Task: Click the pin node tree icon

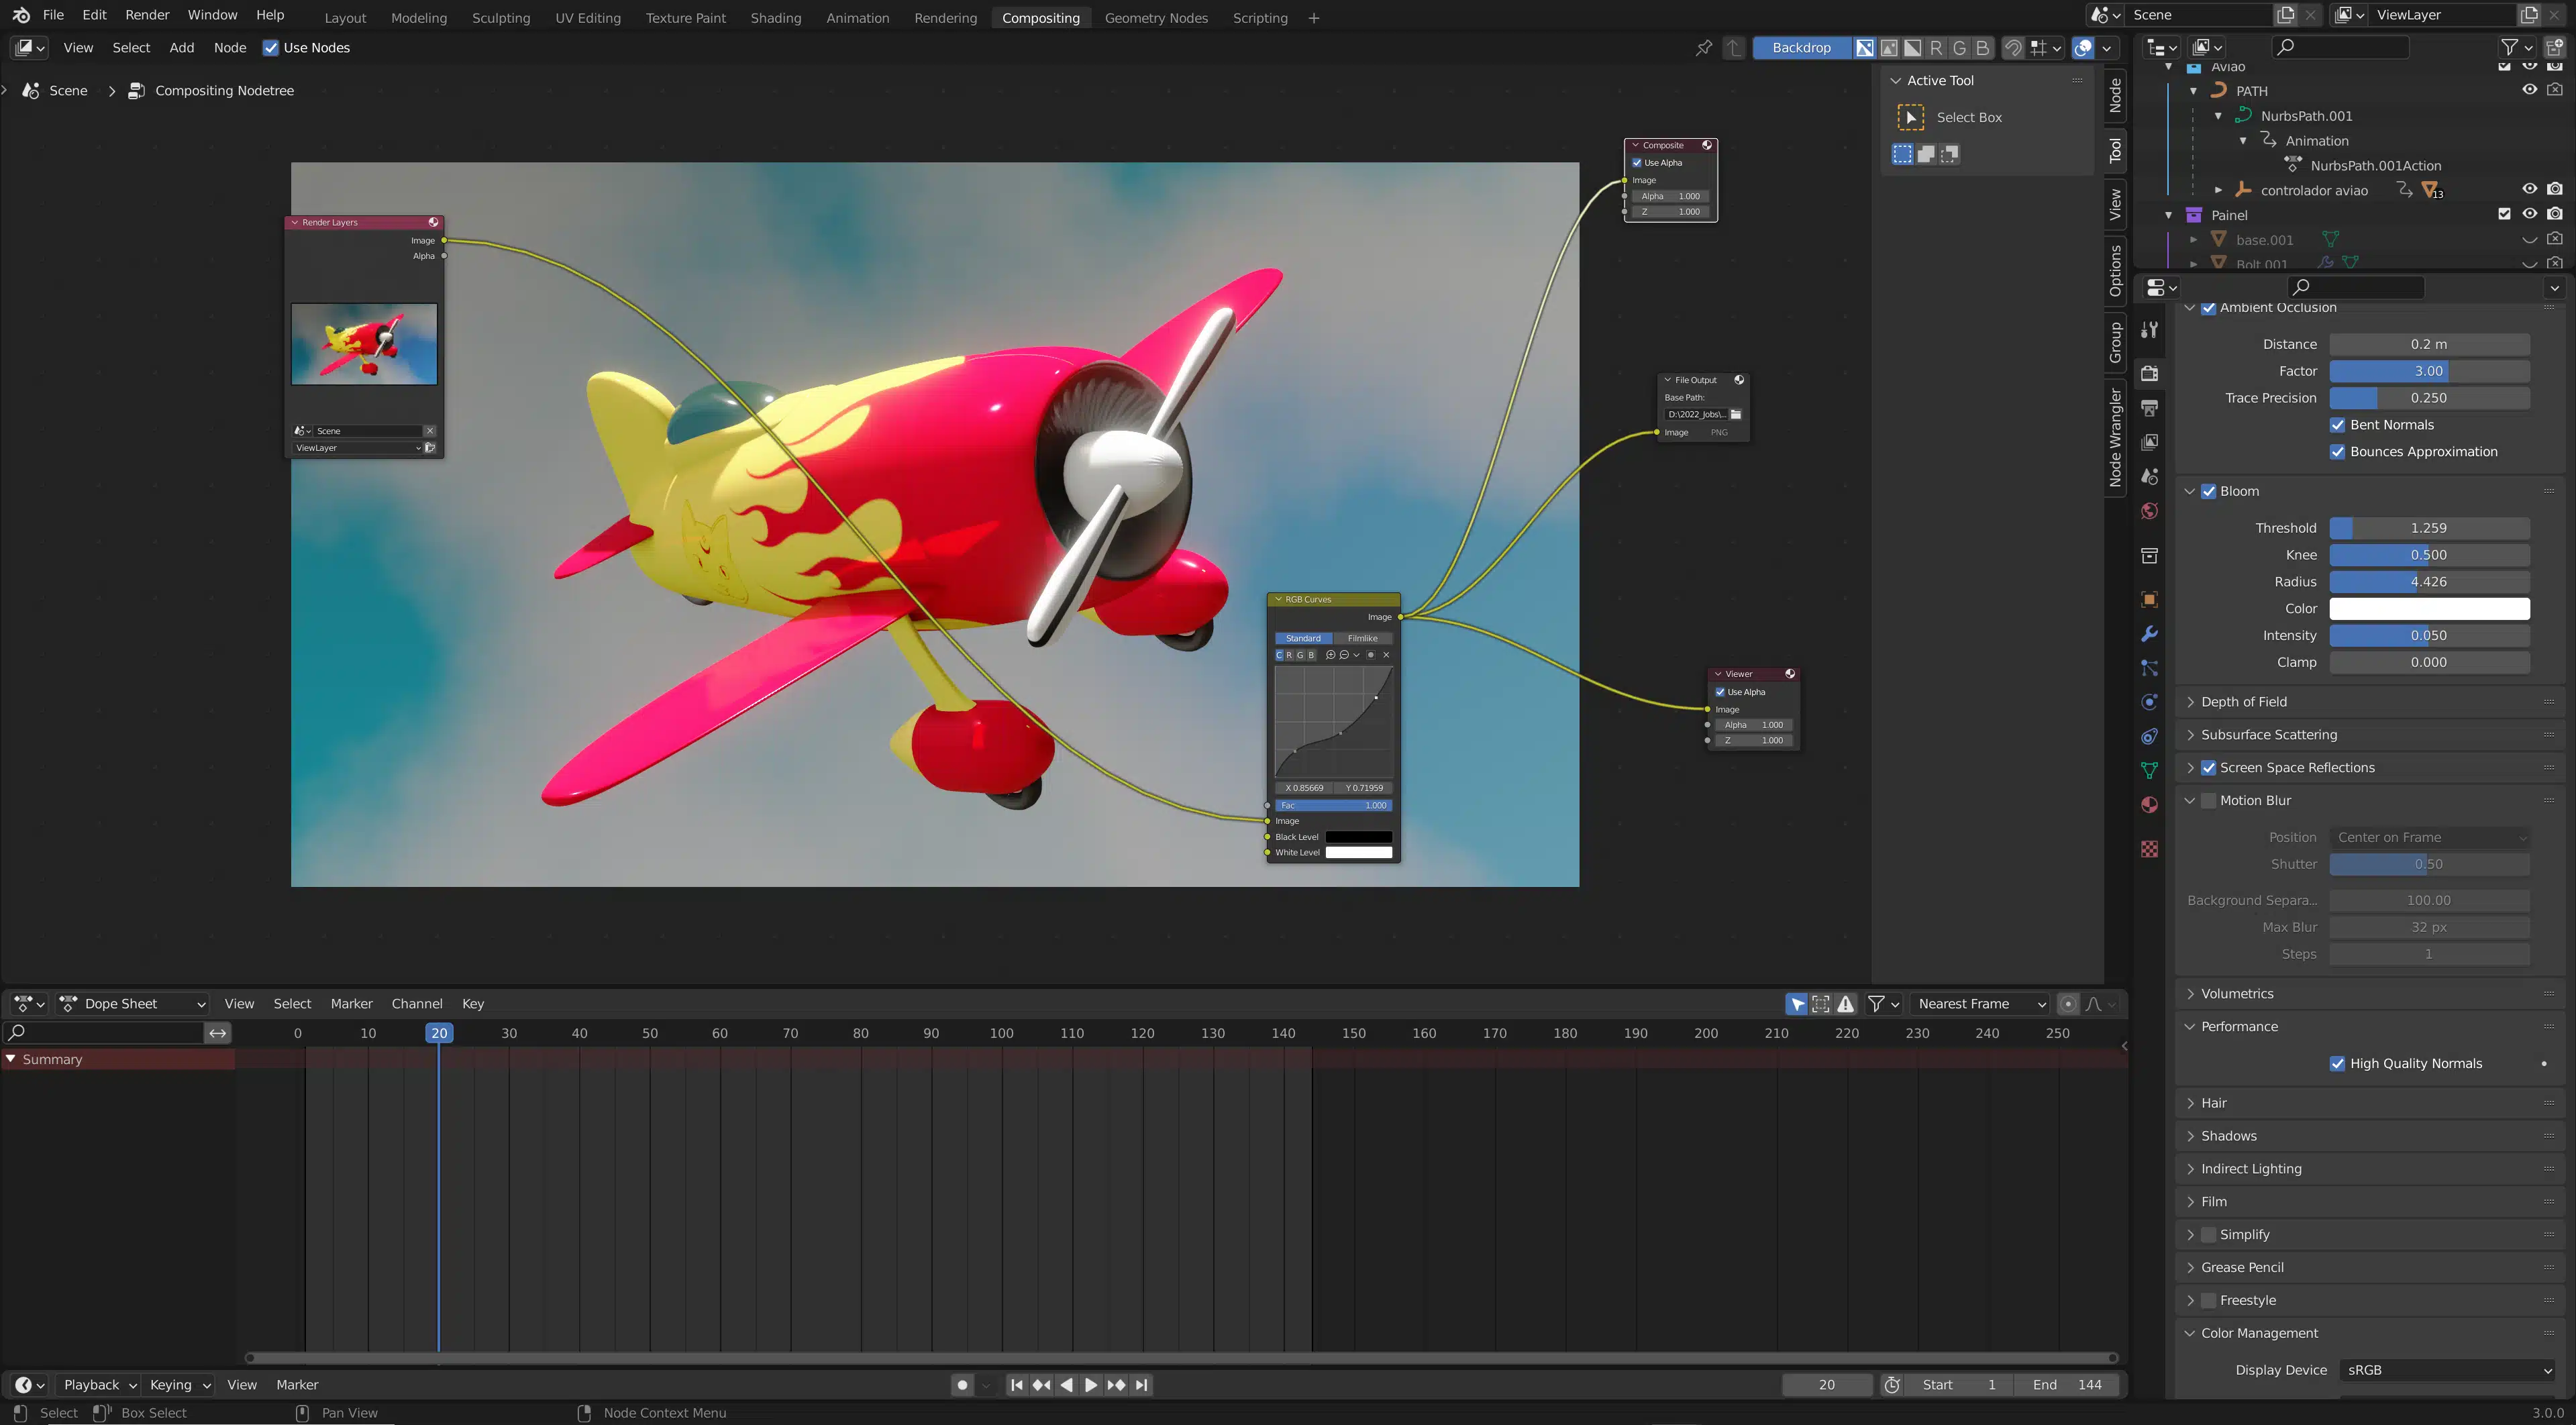Action: (x=1704, y=48)
